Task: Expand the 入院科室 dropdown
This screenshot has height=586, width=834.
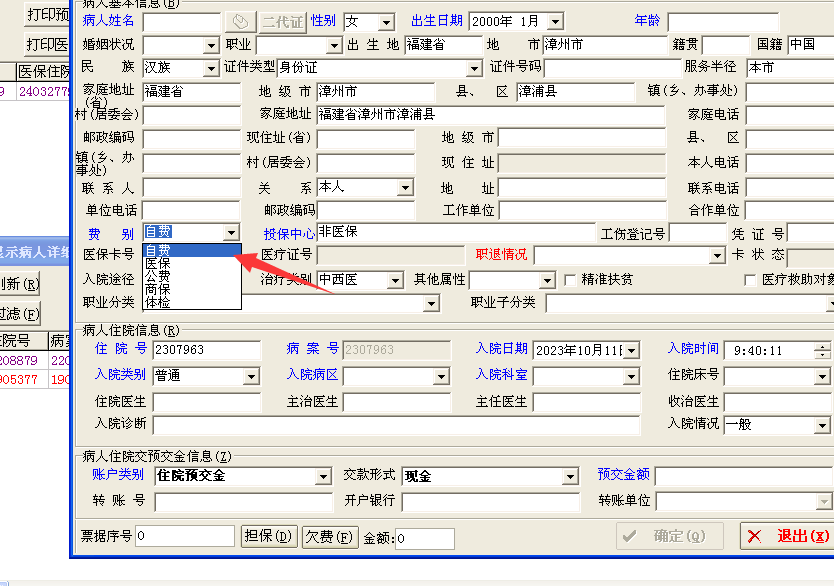Action: pyautogui.click(x=631, y=377)
